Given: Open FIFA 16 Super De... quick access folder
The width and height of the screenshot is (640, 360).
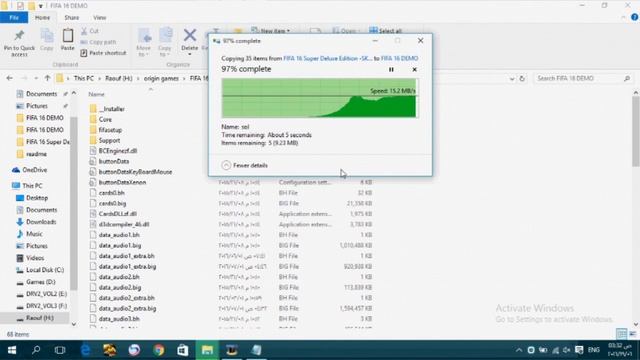Looking at the screenshot, I should pyautogui.click(x=43, y=142).
